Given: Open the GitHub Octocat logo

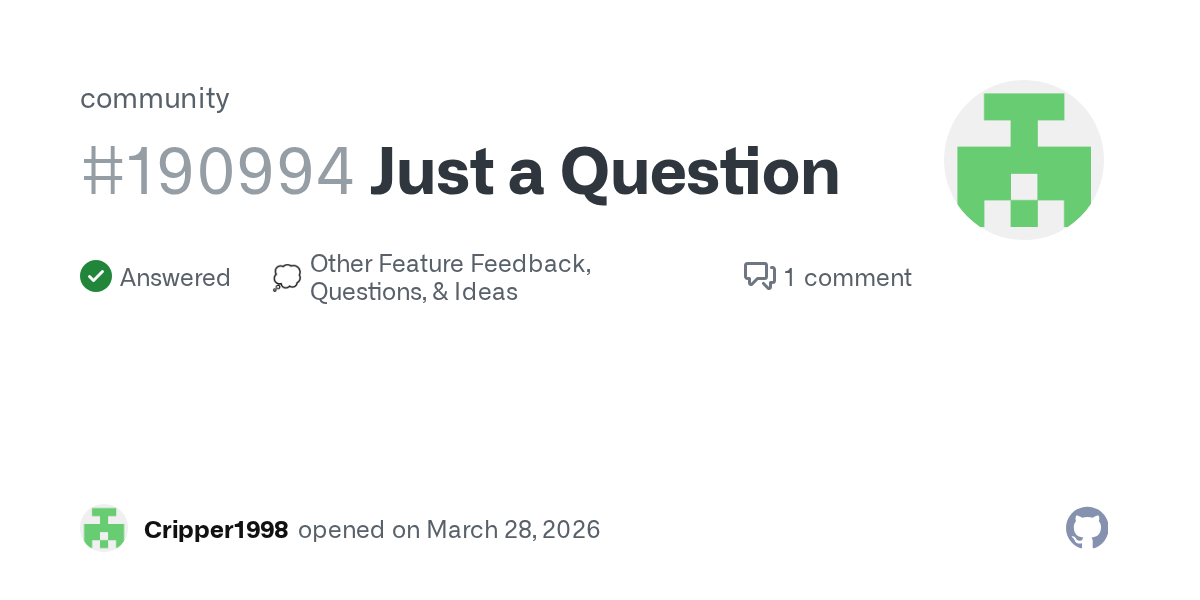Looking at the screenshot, I should 1087,528.
